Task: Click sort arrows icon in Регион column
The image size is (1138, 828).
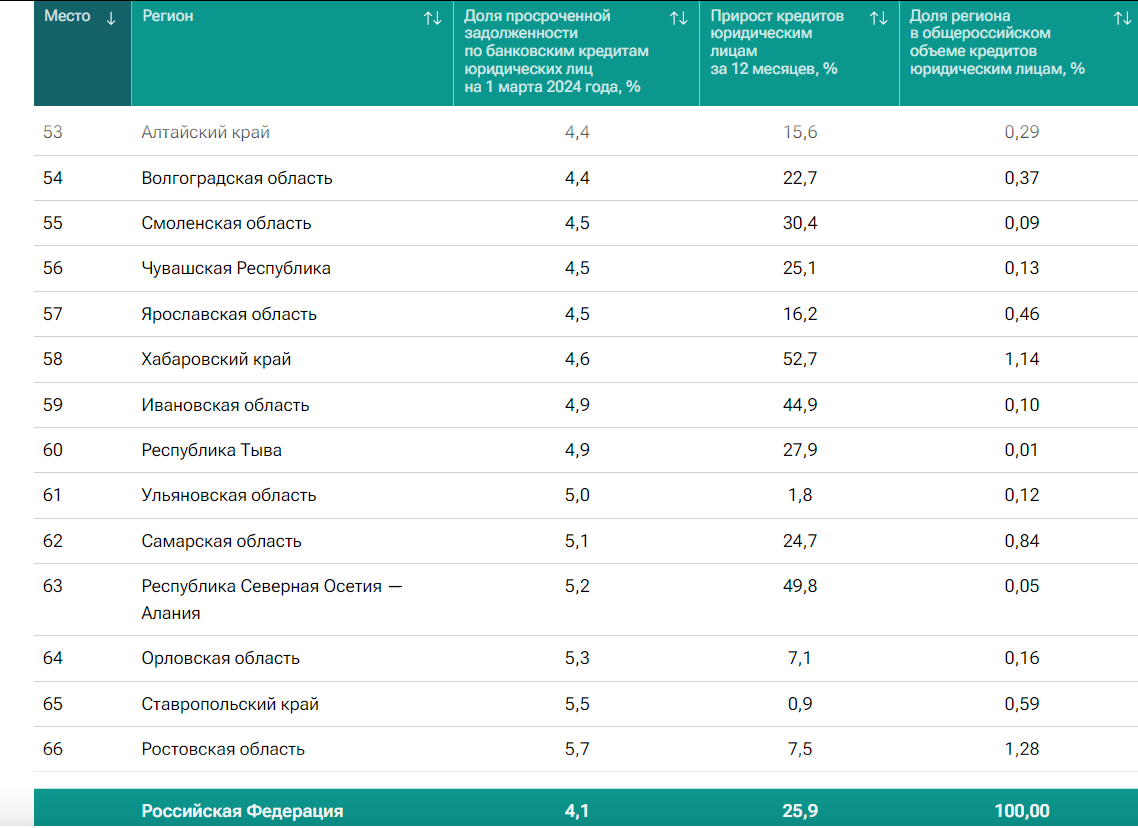Action: 432,18
